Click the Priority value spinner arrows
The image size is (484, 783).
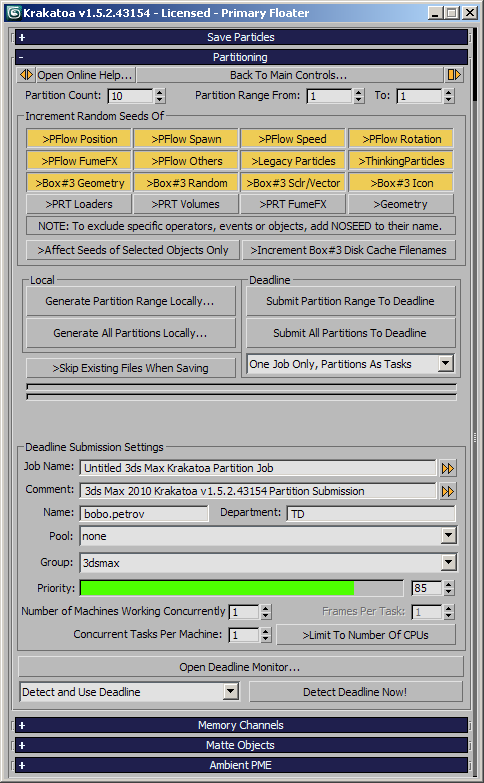coord(449,588)
